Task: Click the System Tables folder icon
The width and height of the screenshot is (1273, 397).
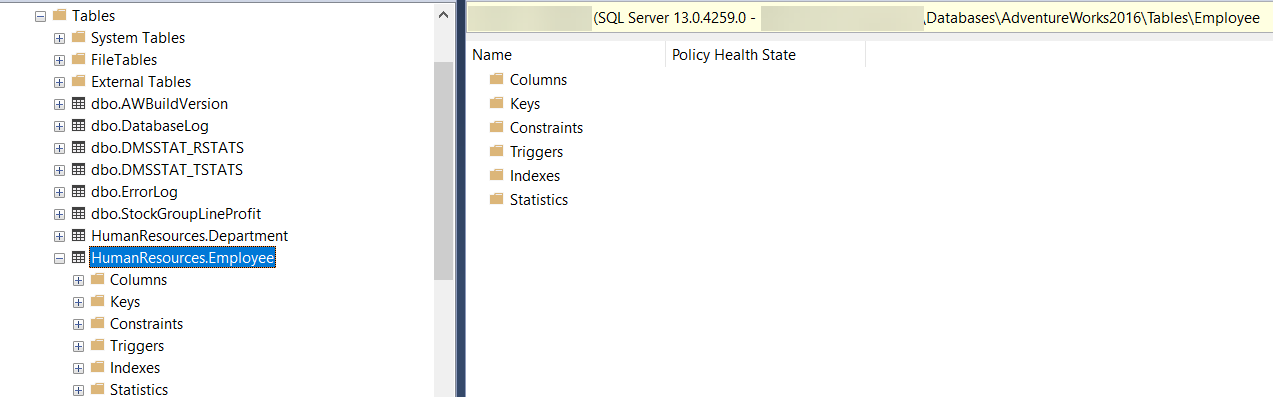Action: [78, 38]
